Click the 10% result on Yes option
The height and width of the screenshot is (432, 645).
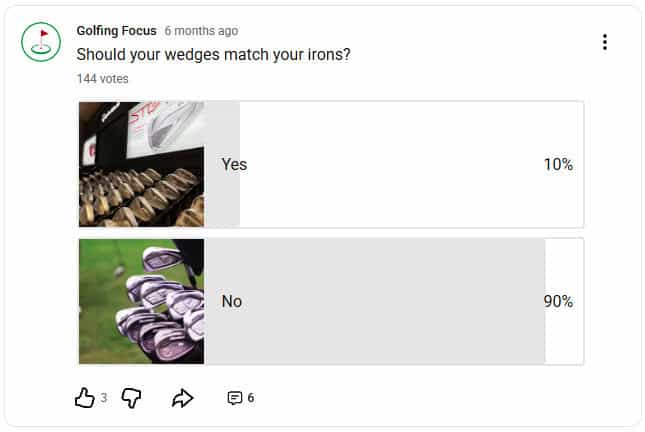point(558,165)
